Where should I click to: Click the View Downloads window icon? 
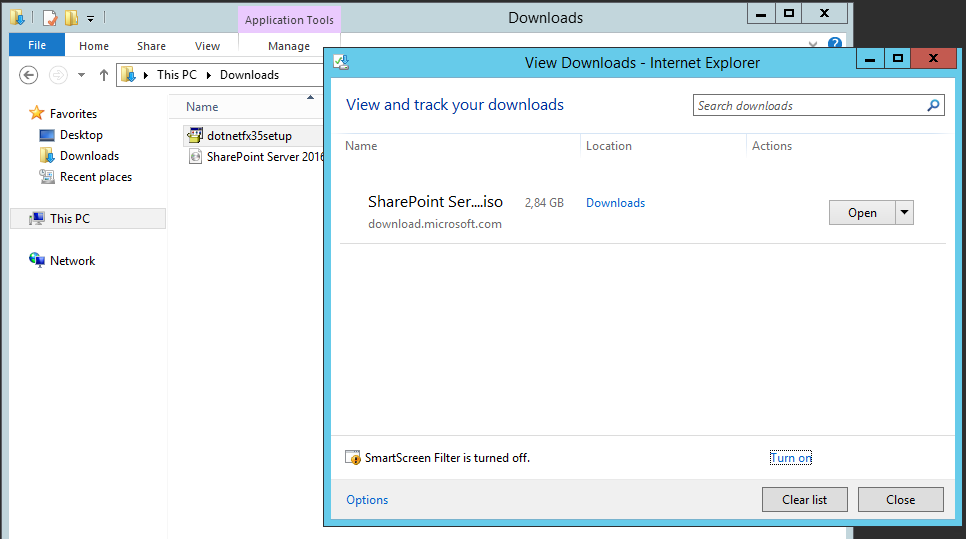[x=341, y=62]
